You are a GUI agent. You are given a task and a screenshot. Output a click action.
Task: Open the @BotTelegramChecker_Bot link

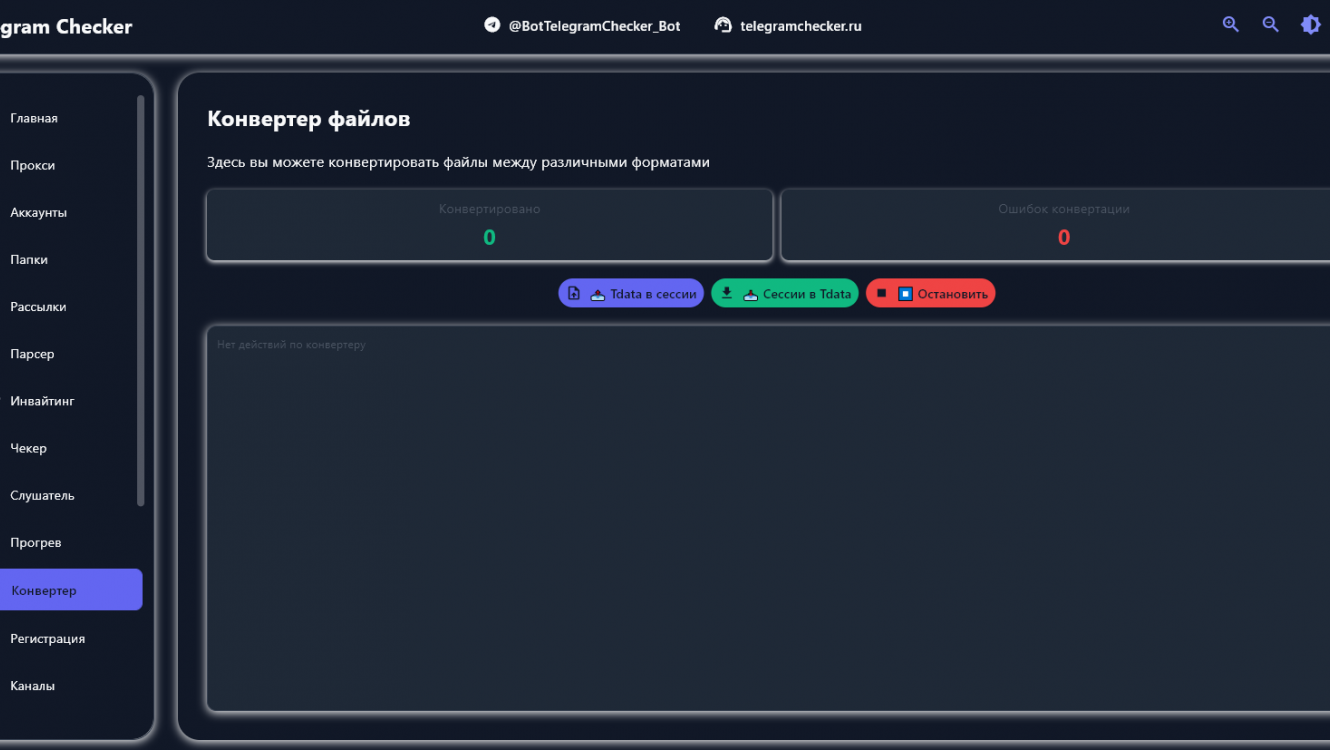594,26
